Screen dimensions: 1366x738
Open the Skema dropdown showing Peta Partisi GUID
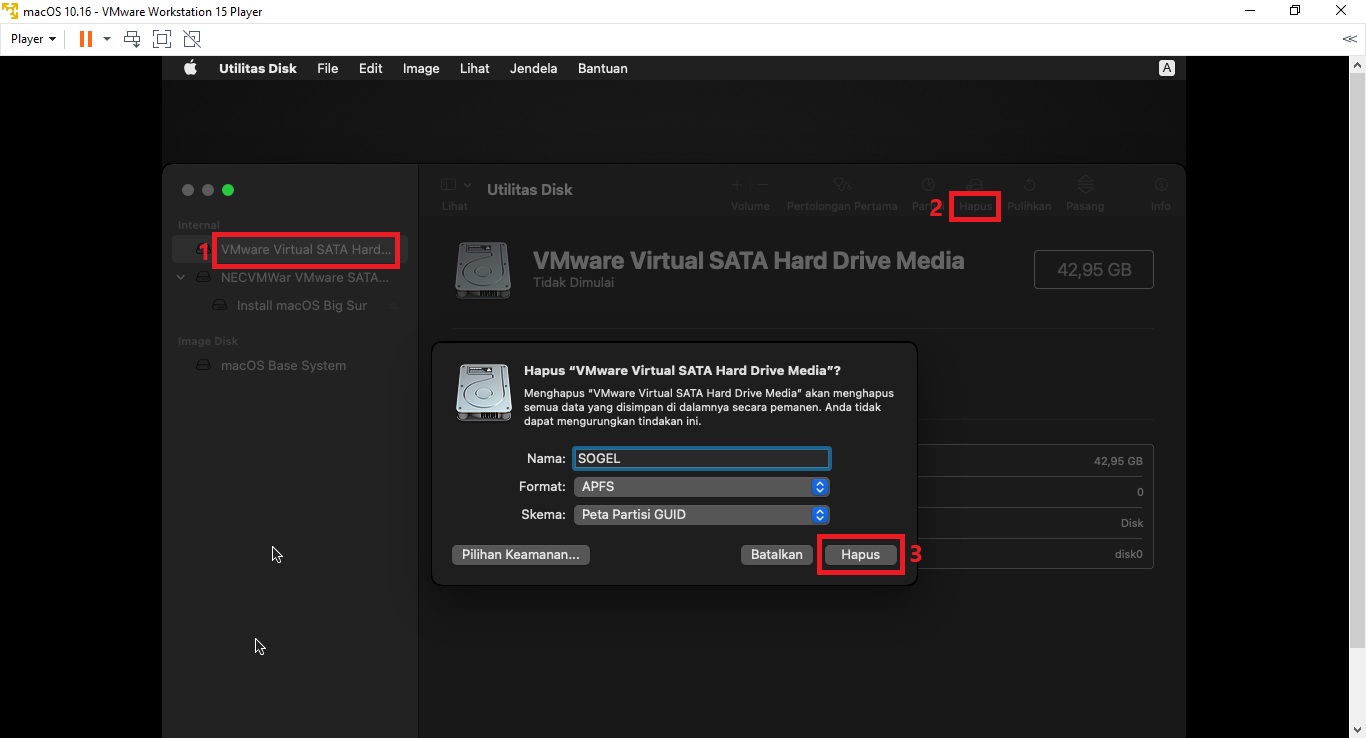[701, 514]
